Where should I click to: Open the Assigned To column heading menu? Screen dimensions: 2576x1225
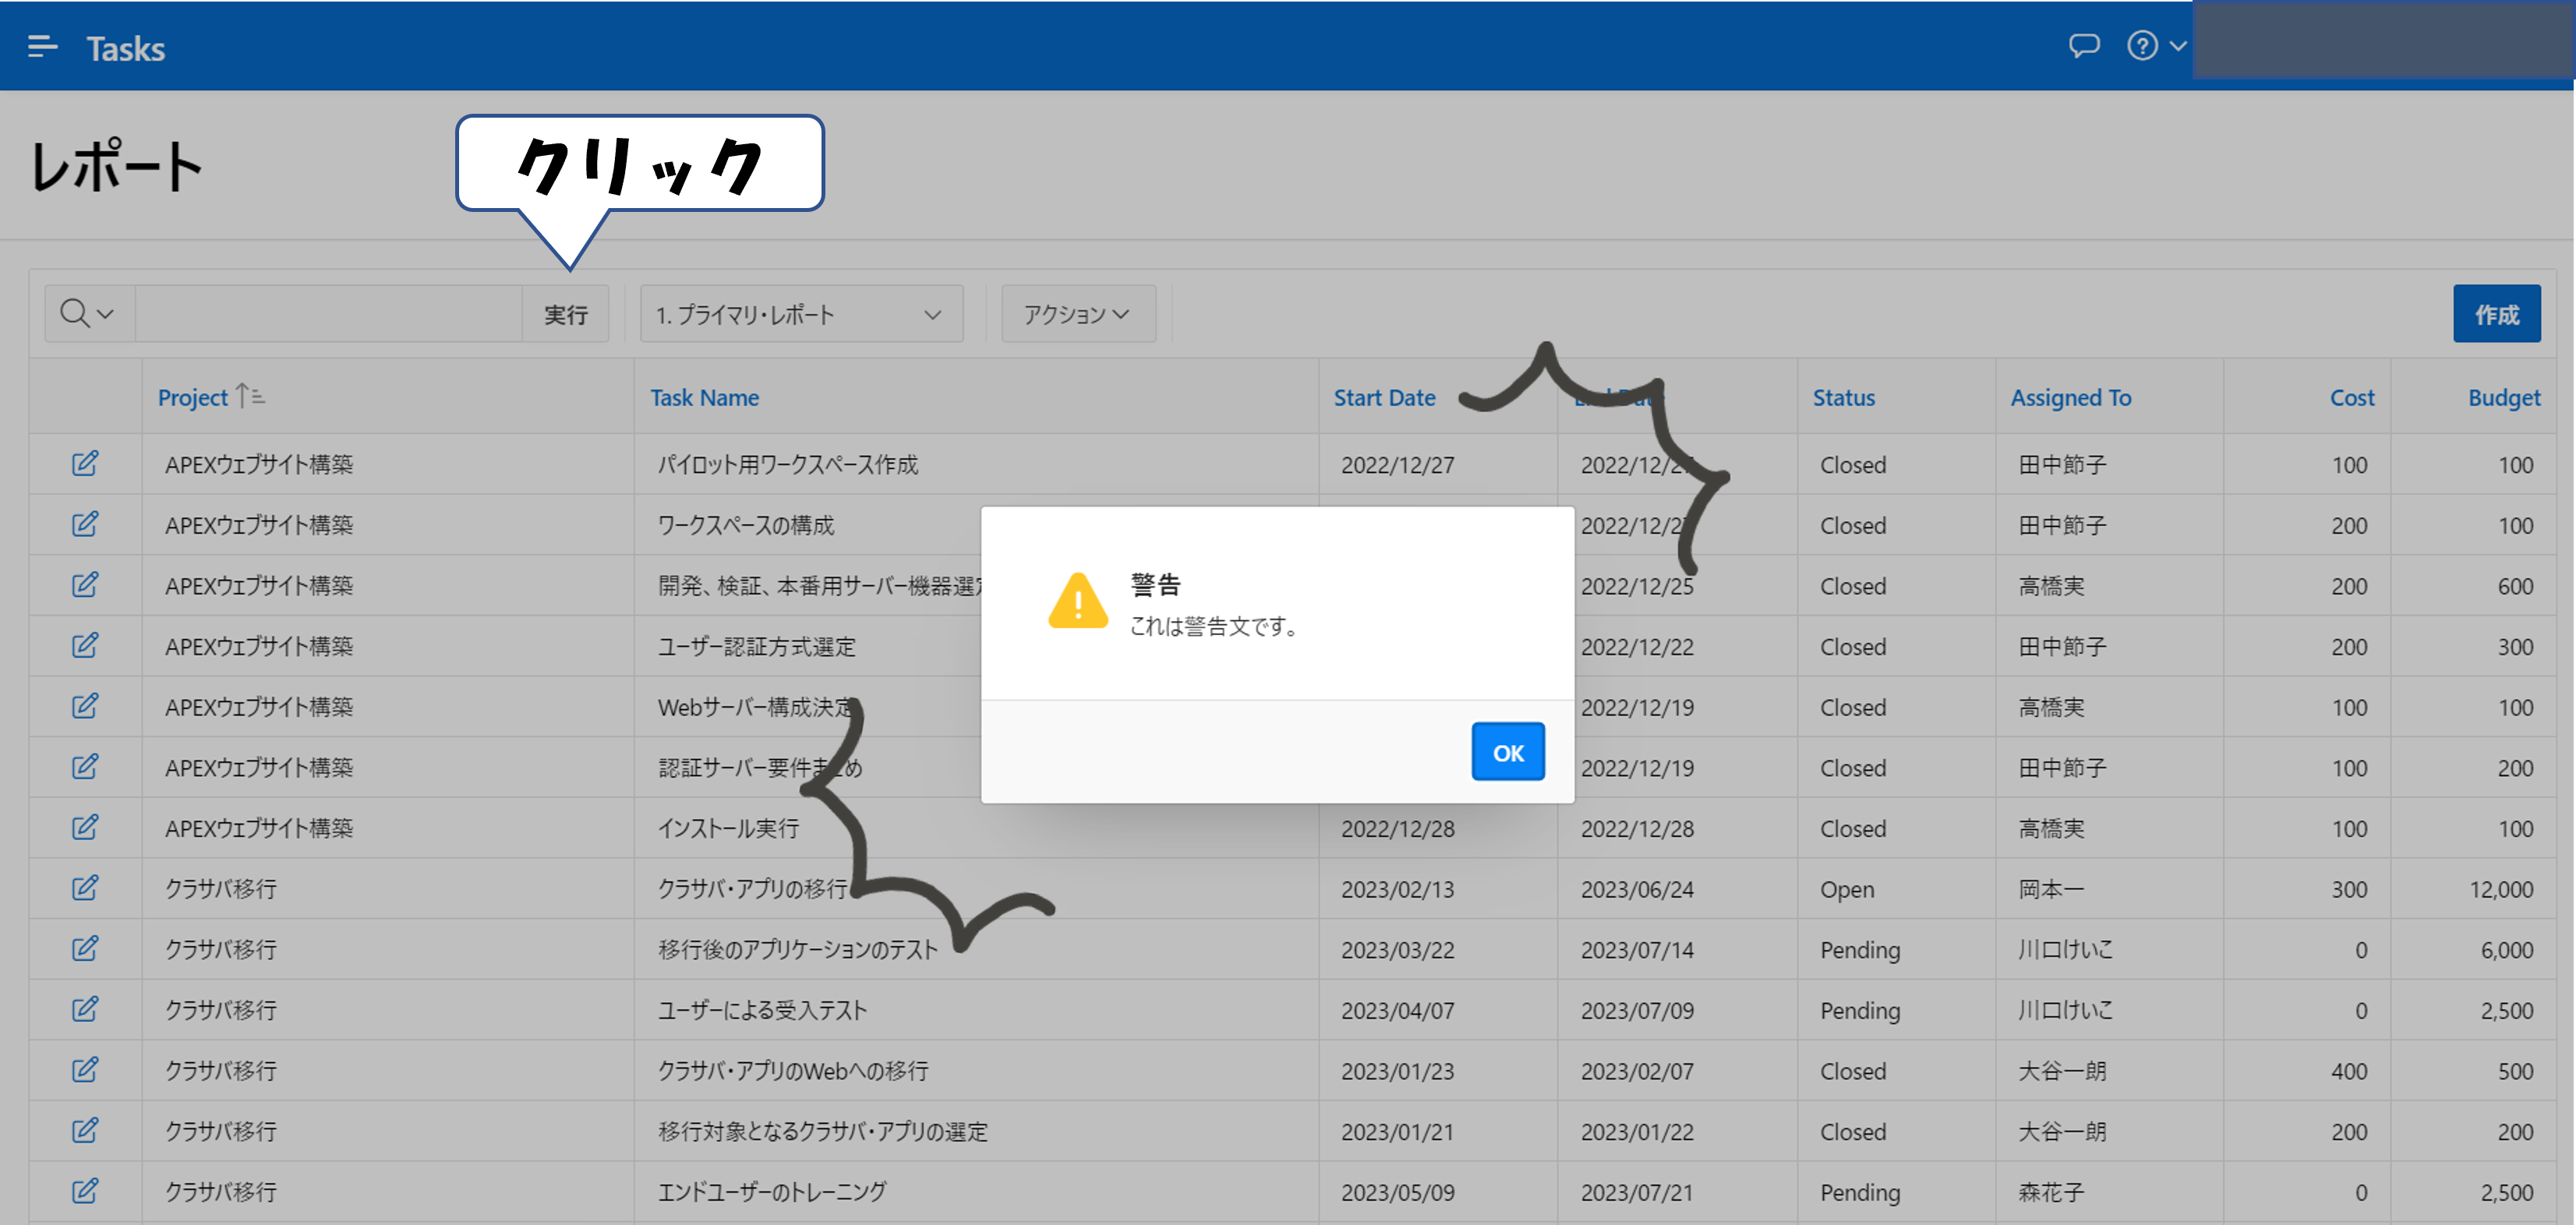(2069, 397)
